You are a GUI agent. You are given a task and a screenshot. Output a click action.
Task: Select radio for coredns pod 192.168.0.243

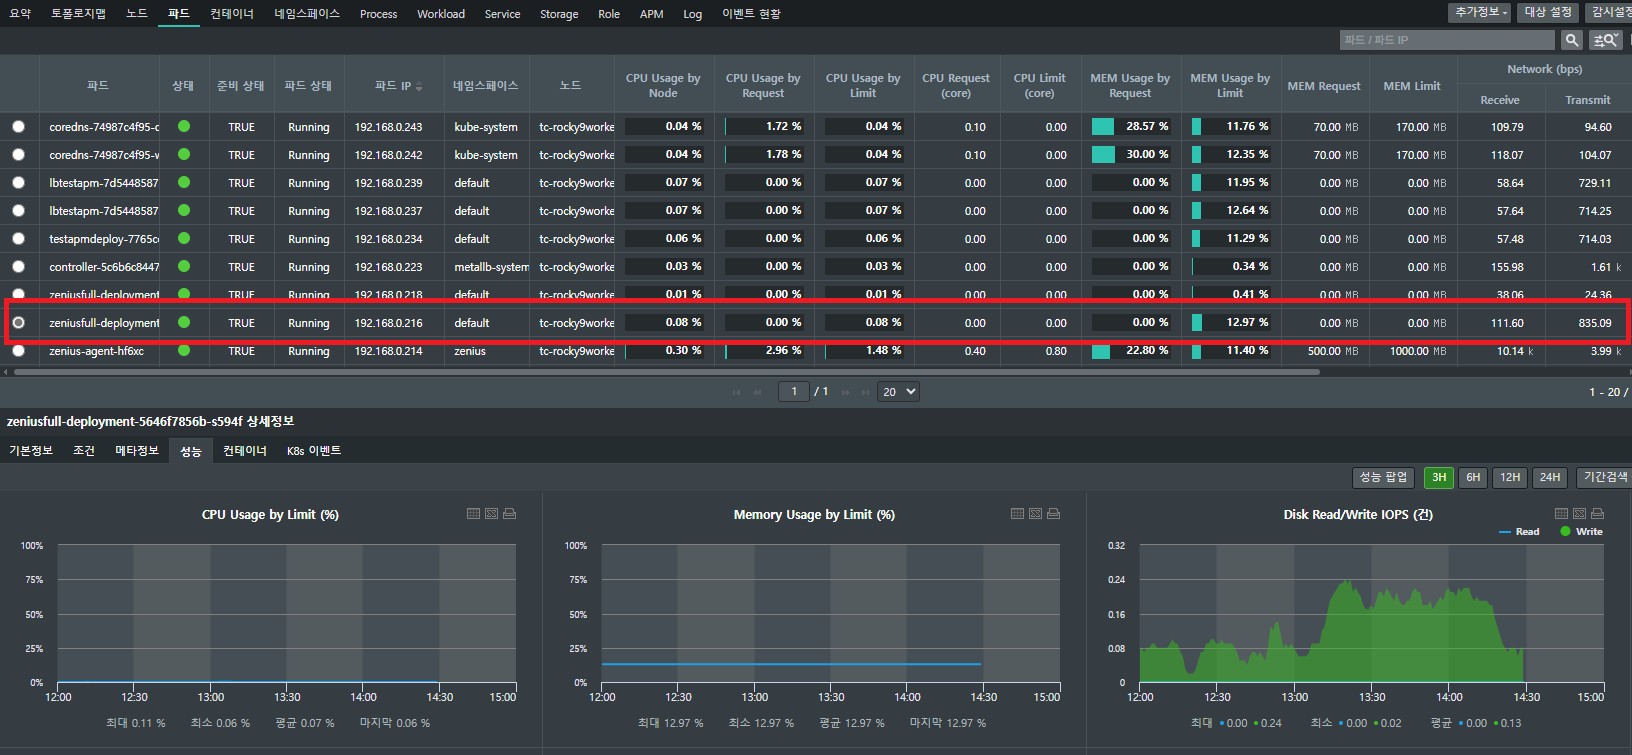click(19, 127)
